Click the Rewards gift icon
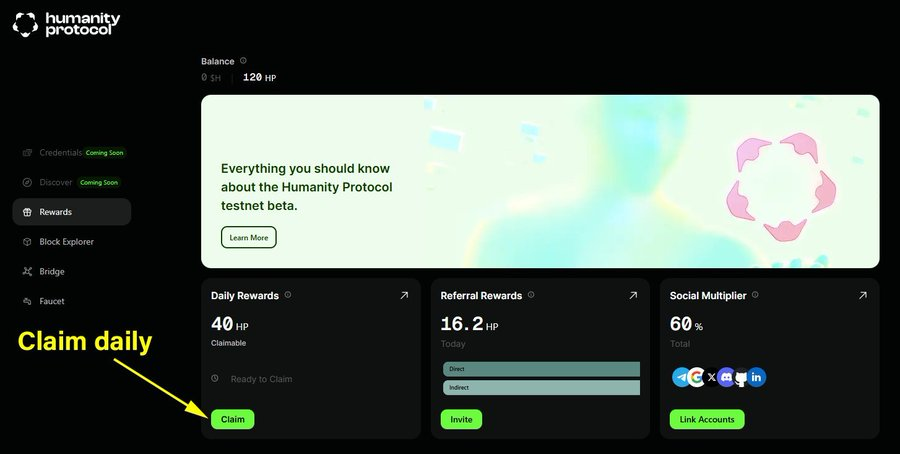The height and width of the screenshot is (454, 900). tap(27, 212)
